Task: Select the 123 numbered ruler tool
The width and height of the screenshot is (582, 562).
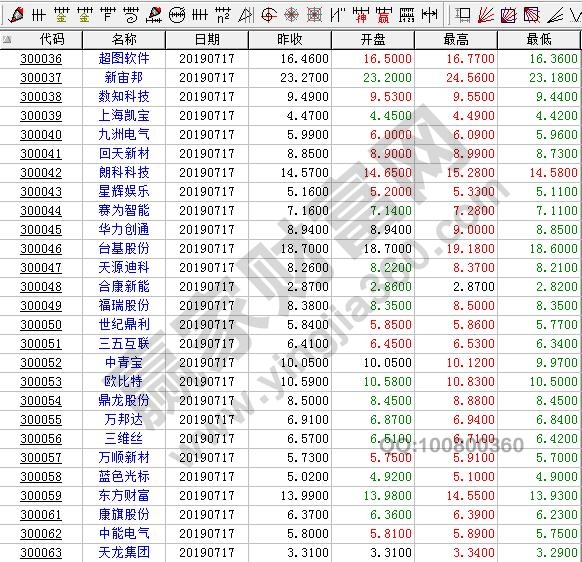Action: [x=407, y=15]
